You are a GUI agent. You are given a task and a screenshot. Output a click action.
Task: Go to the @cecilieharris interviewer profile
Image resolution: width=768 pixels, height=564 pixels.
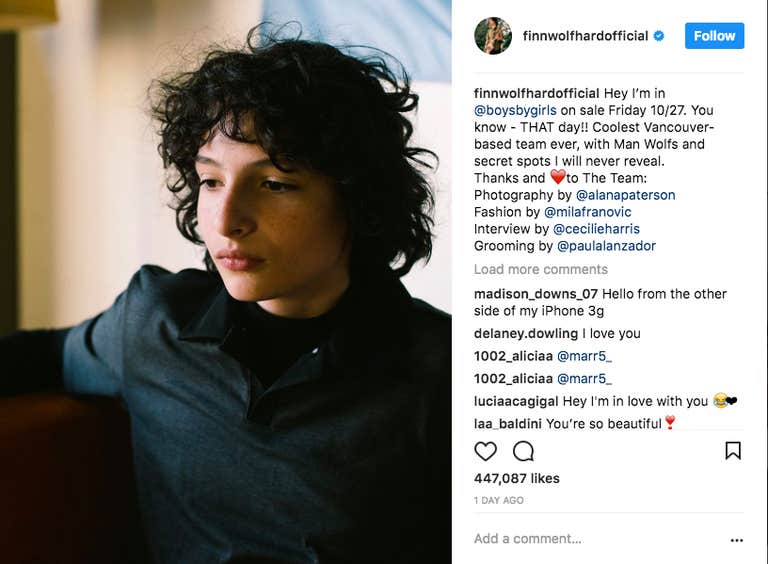pos(596,229)
